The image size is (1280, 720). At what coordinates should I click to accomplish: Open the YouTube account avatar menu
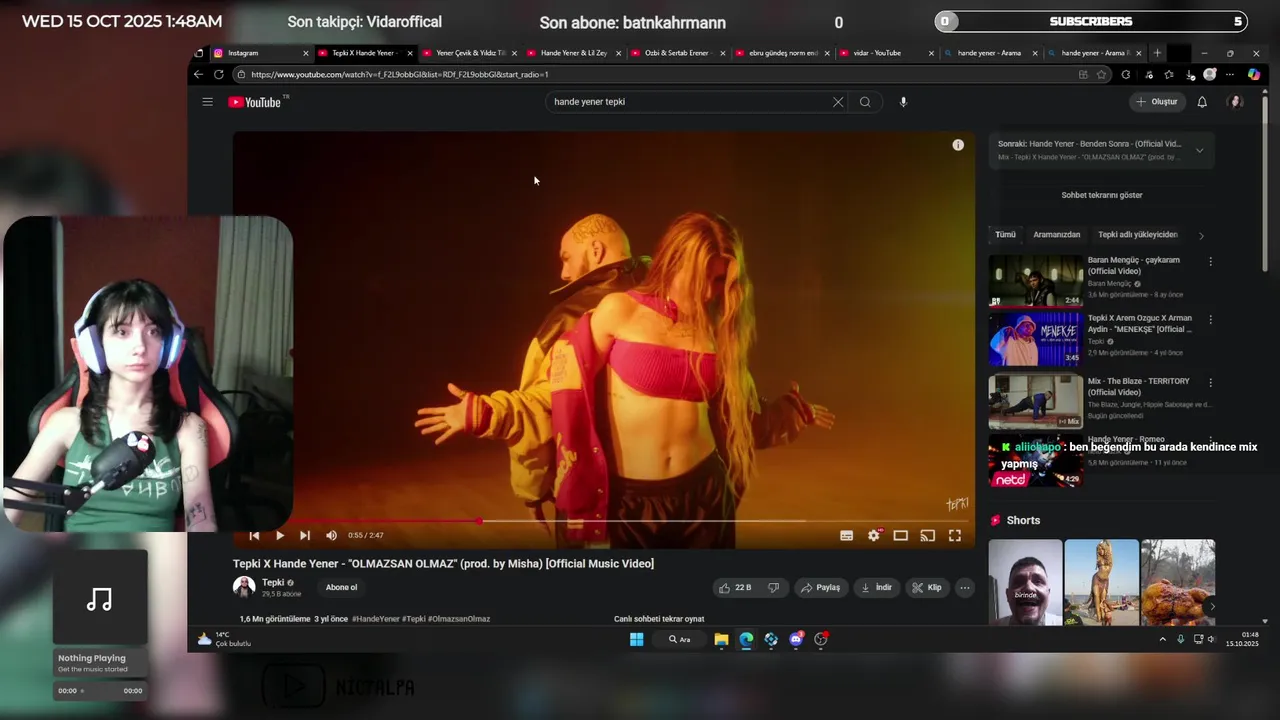[1236, 102]
